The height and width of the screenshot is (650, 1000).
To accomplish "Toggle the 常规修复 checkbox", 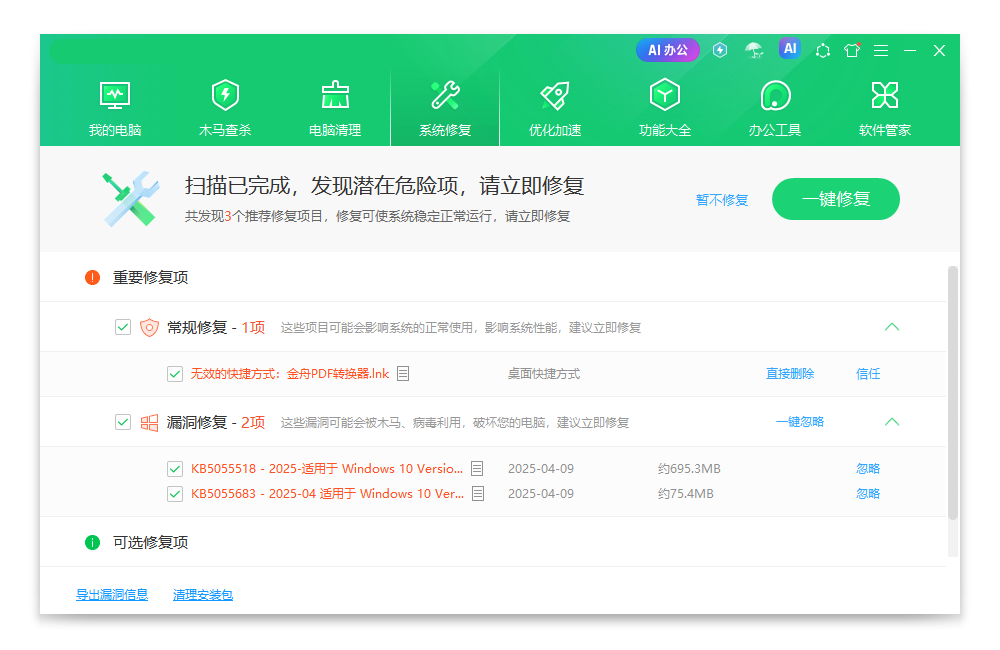I will (123, 327).
